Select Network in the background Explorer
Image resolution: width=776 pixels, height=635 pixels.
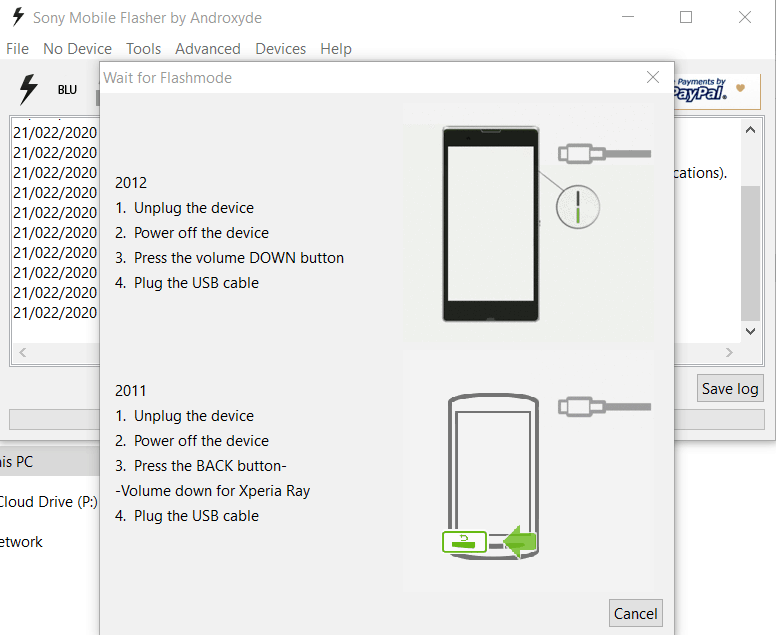[x=21, y=542]
